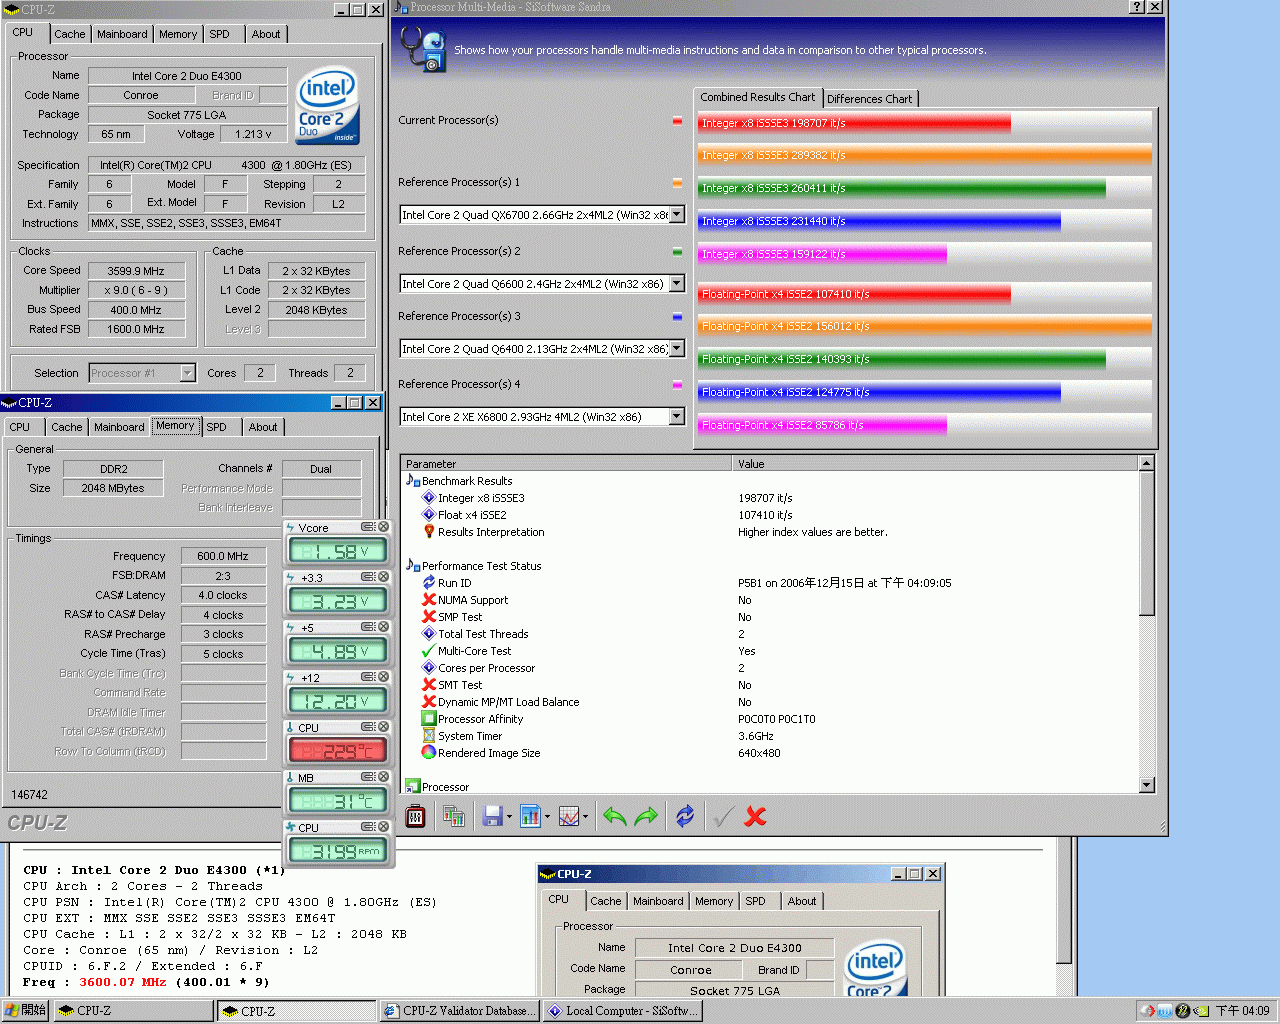Switch to first CPU-Z taskbar button

(x=134, y=1011)
